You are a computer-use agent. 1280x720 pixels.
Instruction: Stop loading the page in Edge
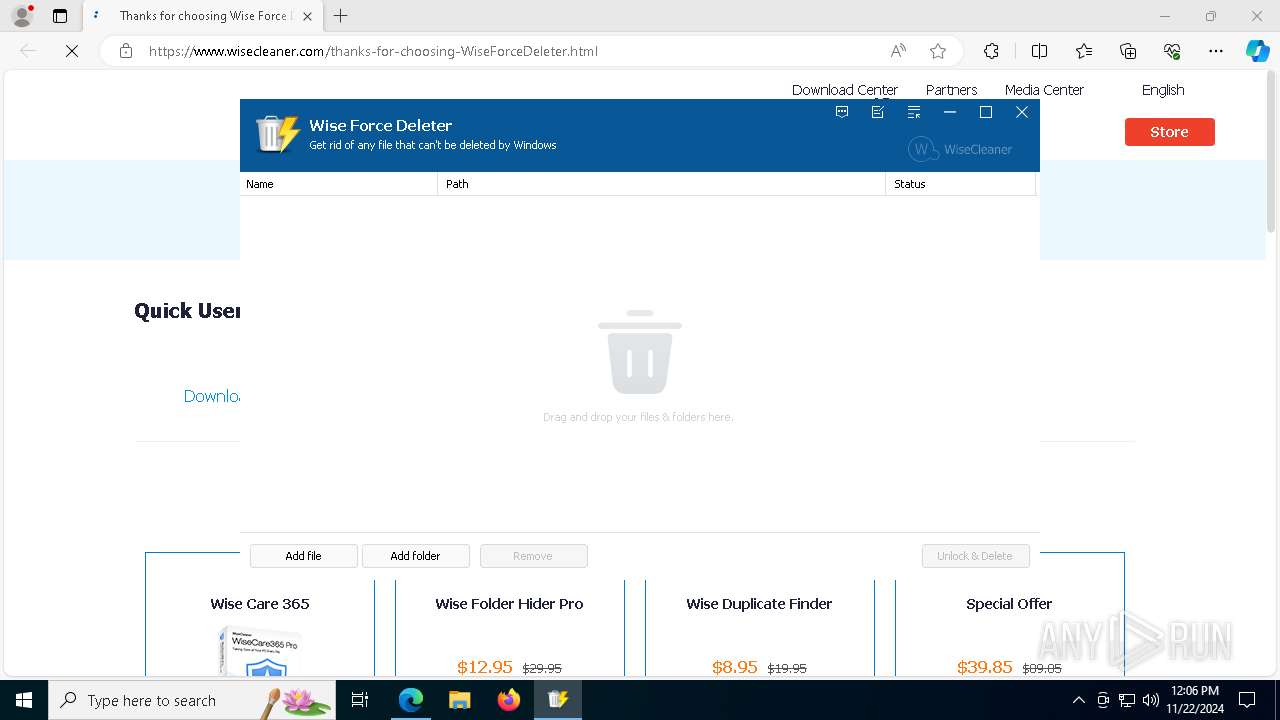click(72, 51)
